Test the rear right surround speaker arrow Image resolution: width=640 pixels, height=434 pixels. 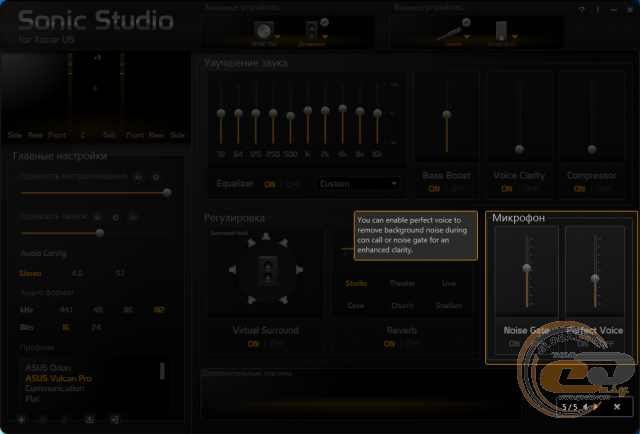[x=283, y=300]
